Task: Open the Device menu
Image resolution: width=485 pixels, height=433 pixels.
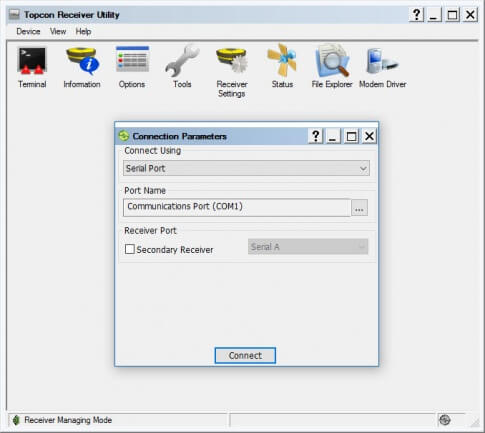Action: point(28,32)
